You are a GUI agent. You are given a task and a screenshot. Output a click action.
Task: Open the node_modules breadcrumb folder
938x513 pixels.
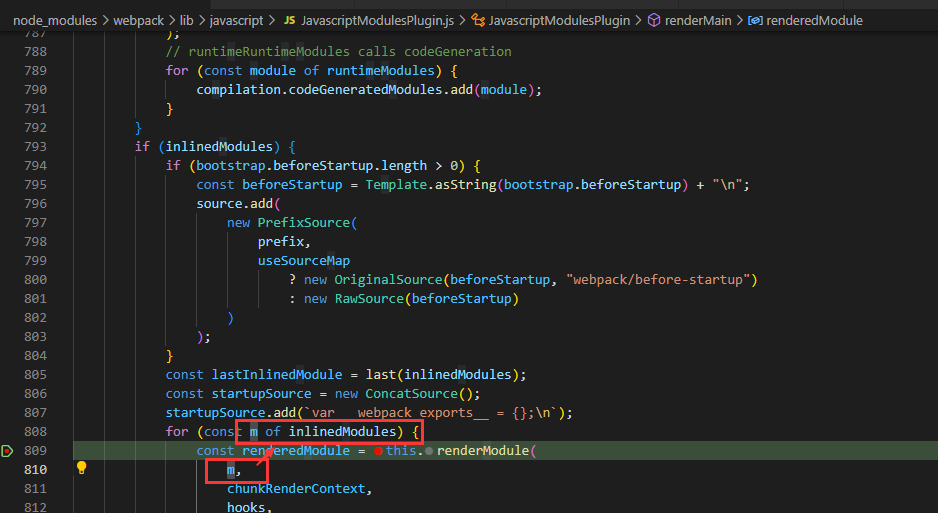[x=55, y=20]
